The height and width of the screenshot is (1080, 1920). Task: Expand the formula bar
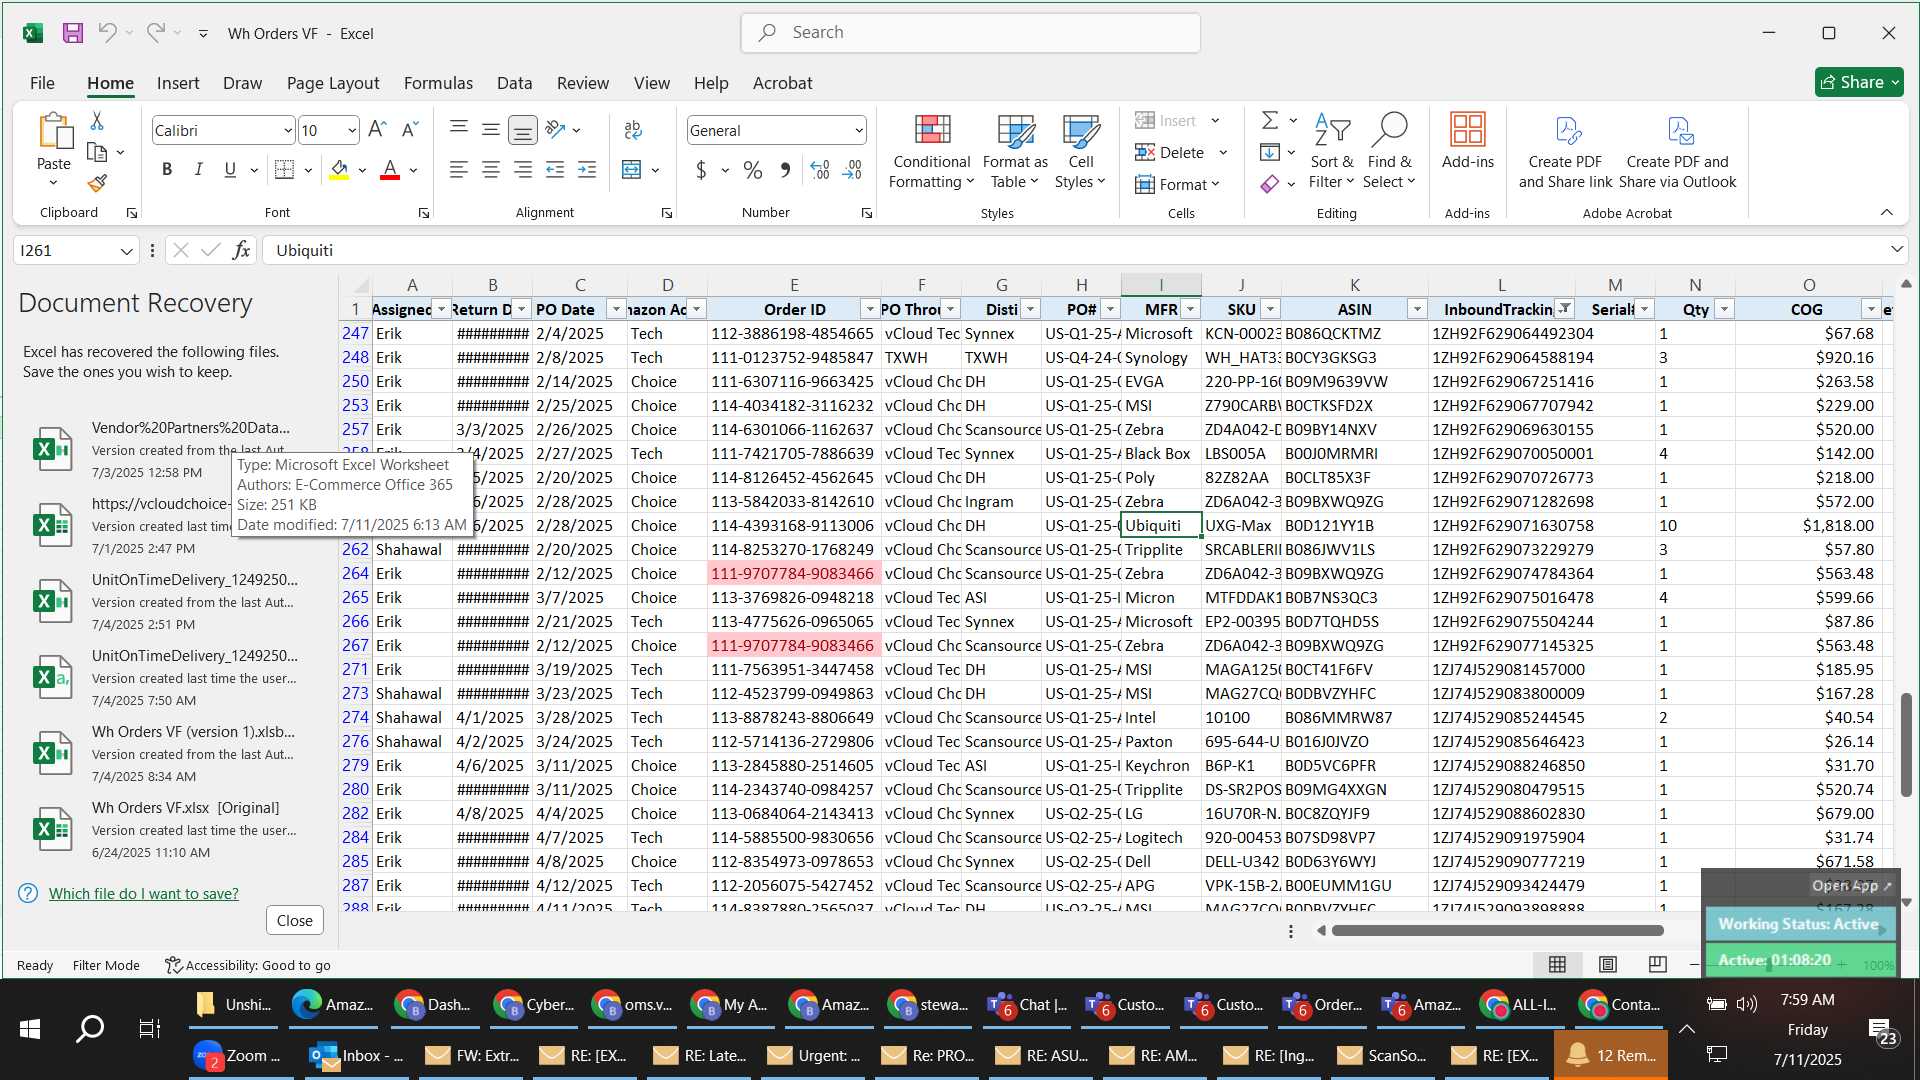click(1896, 250)
